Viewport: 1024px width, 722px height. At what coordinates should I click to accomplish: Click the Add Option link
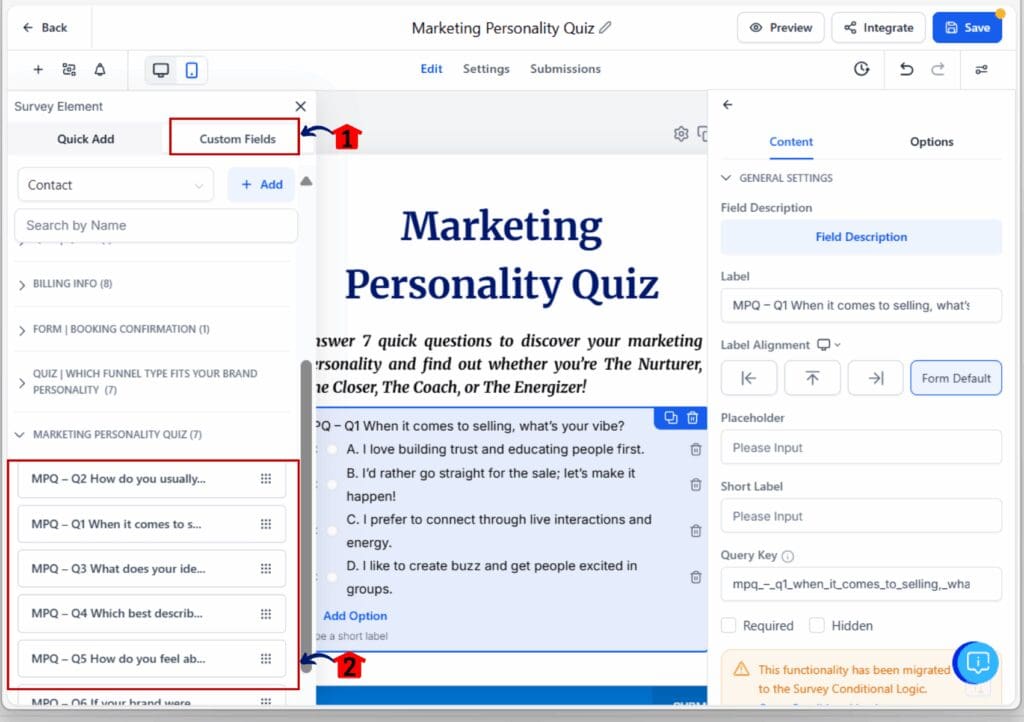(355, 616)
